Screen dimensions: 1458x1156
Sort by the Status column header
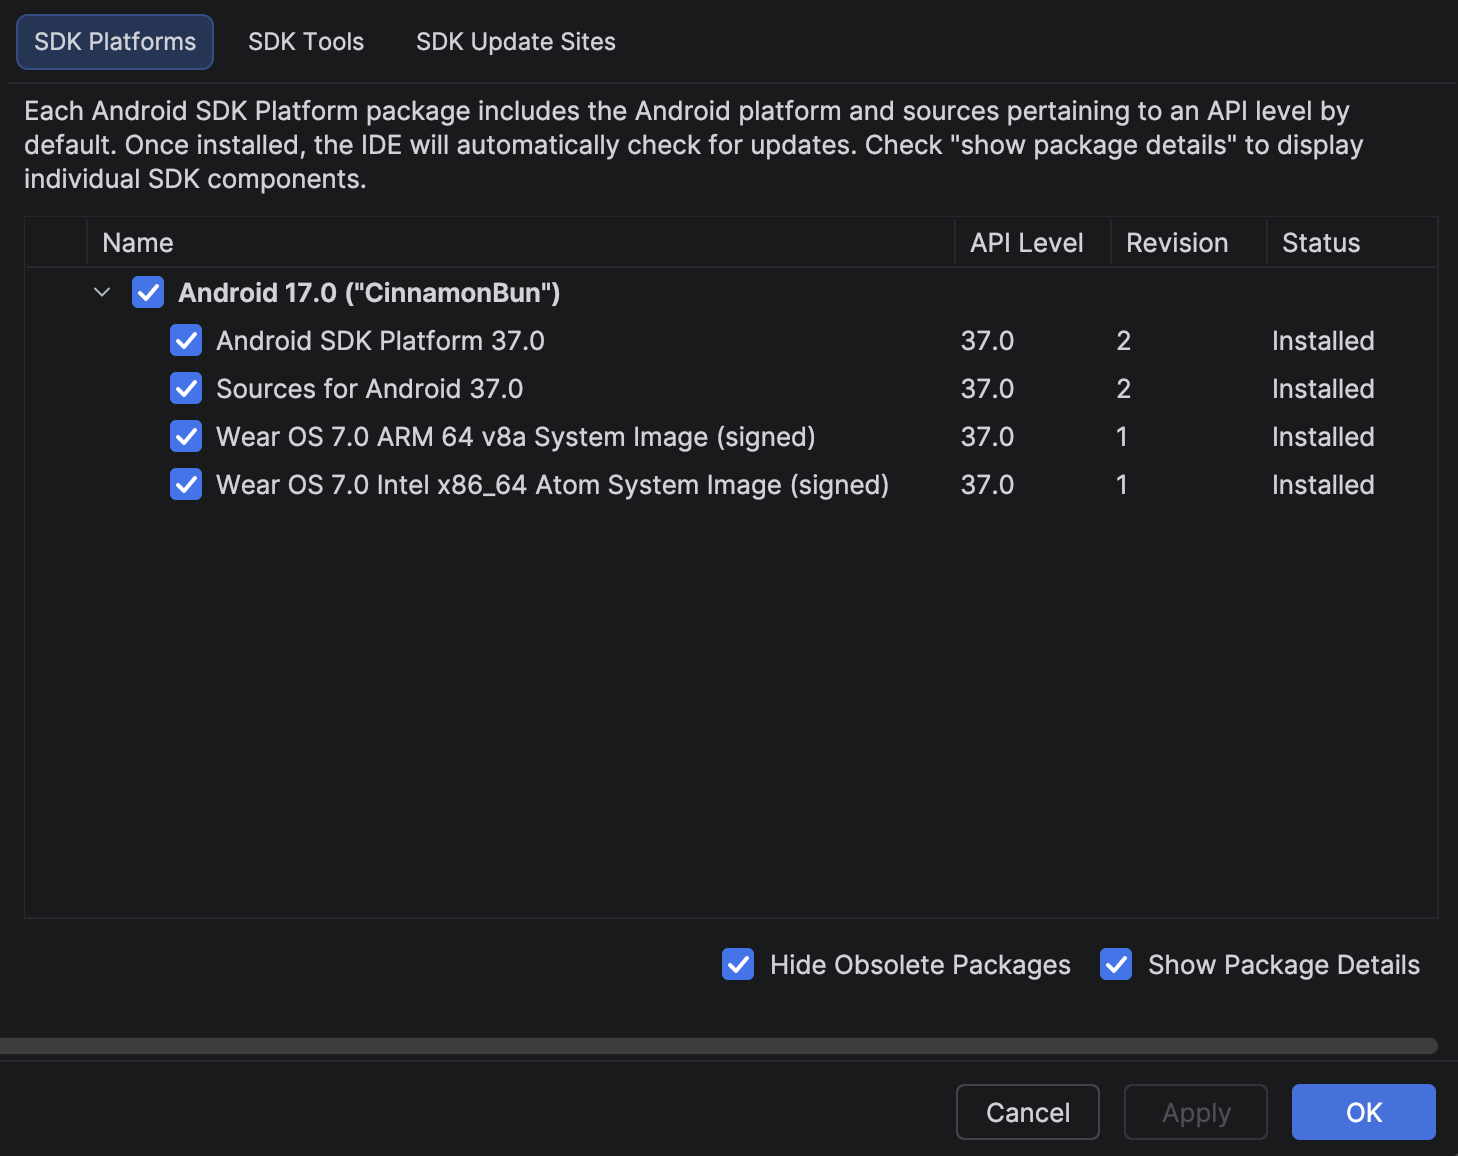click(1352, 243)
